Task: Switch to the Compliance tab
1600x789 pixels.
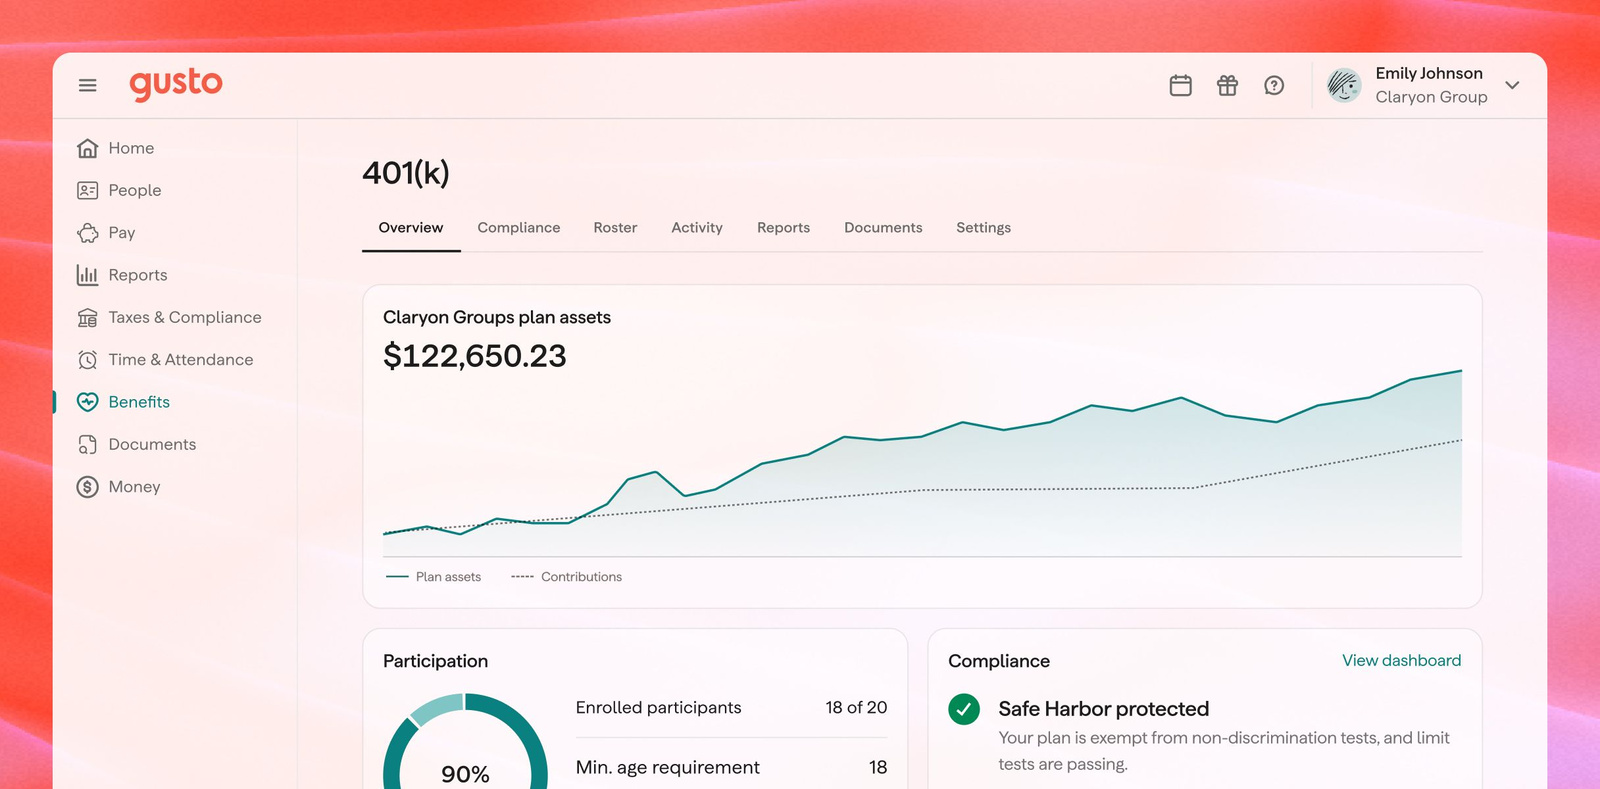Action: (x=519, y=228)
